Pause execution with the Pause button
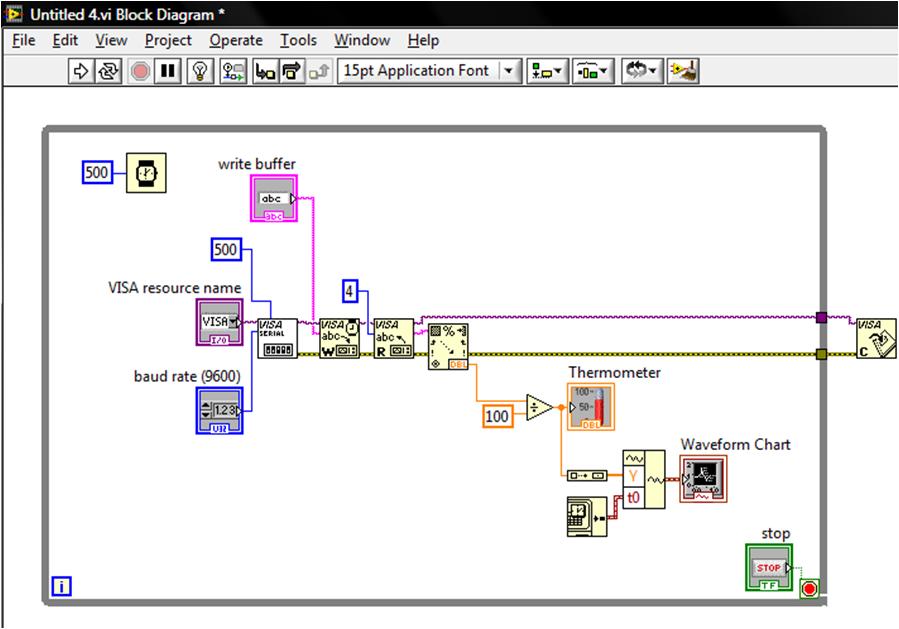This screenshot has width=899, height=629. click(168, 71)
